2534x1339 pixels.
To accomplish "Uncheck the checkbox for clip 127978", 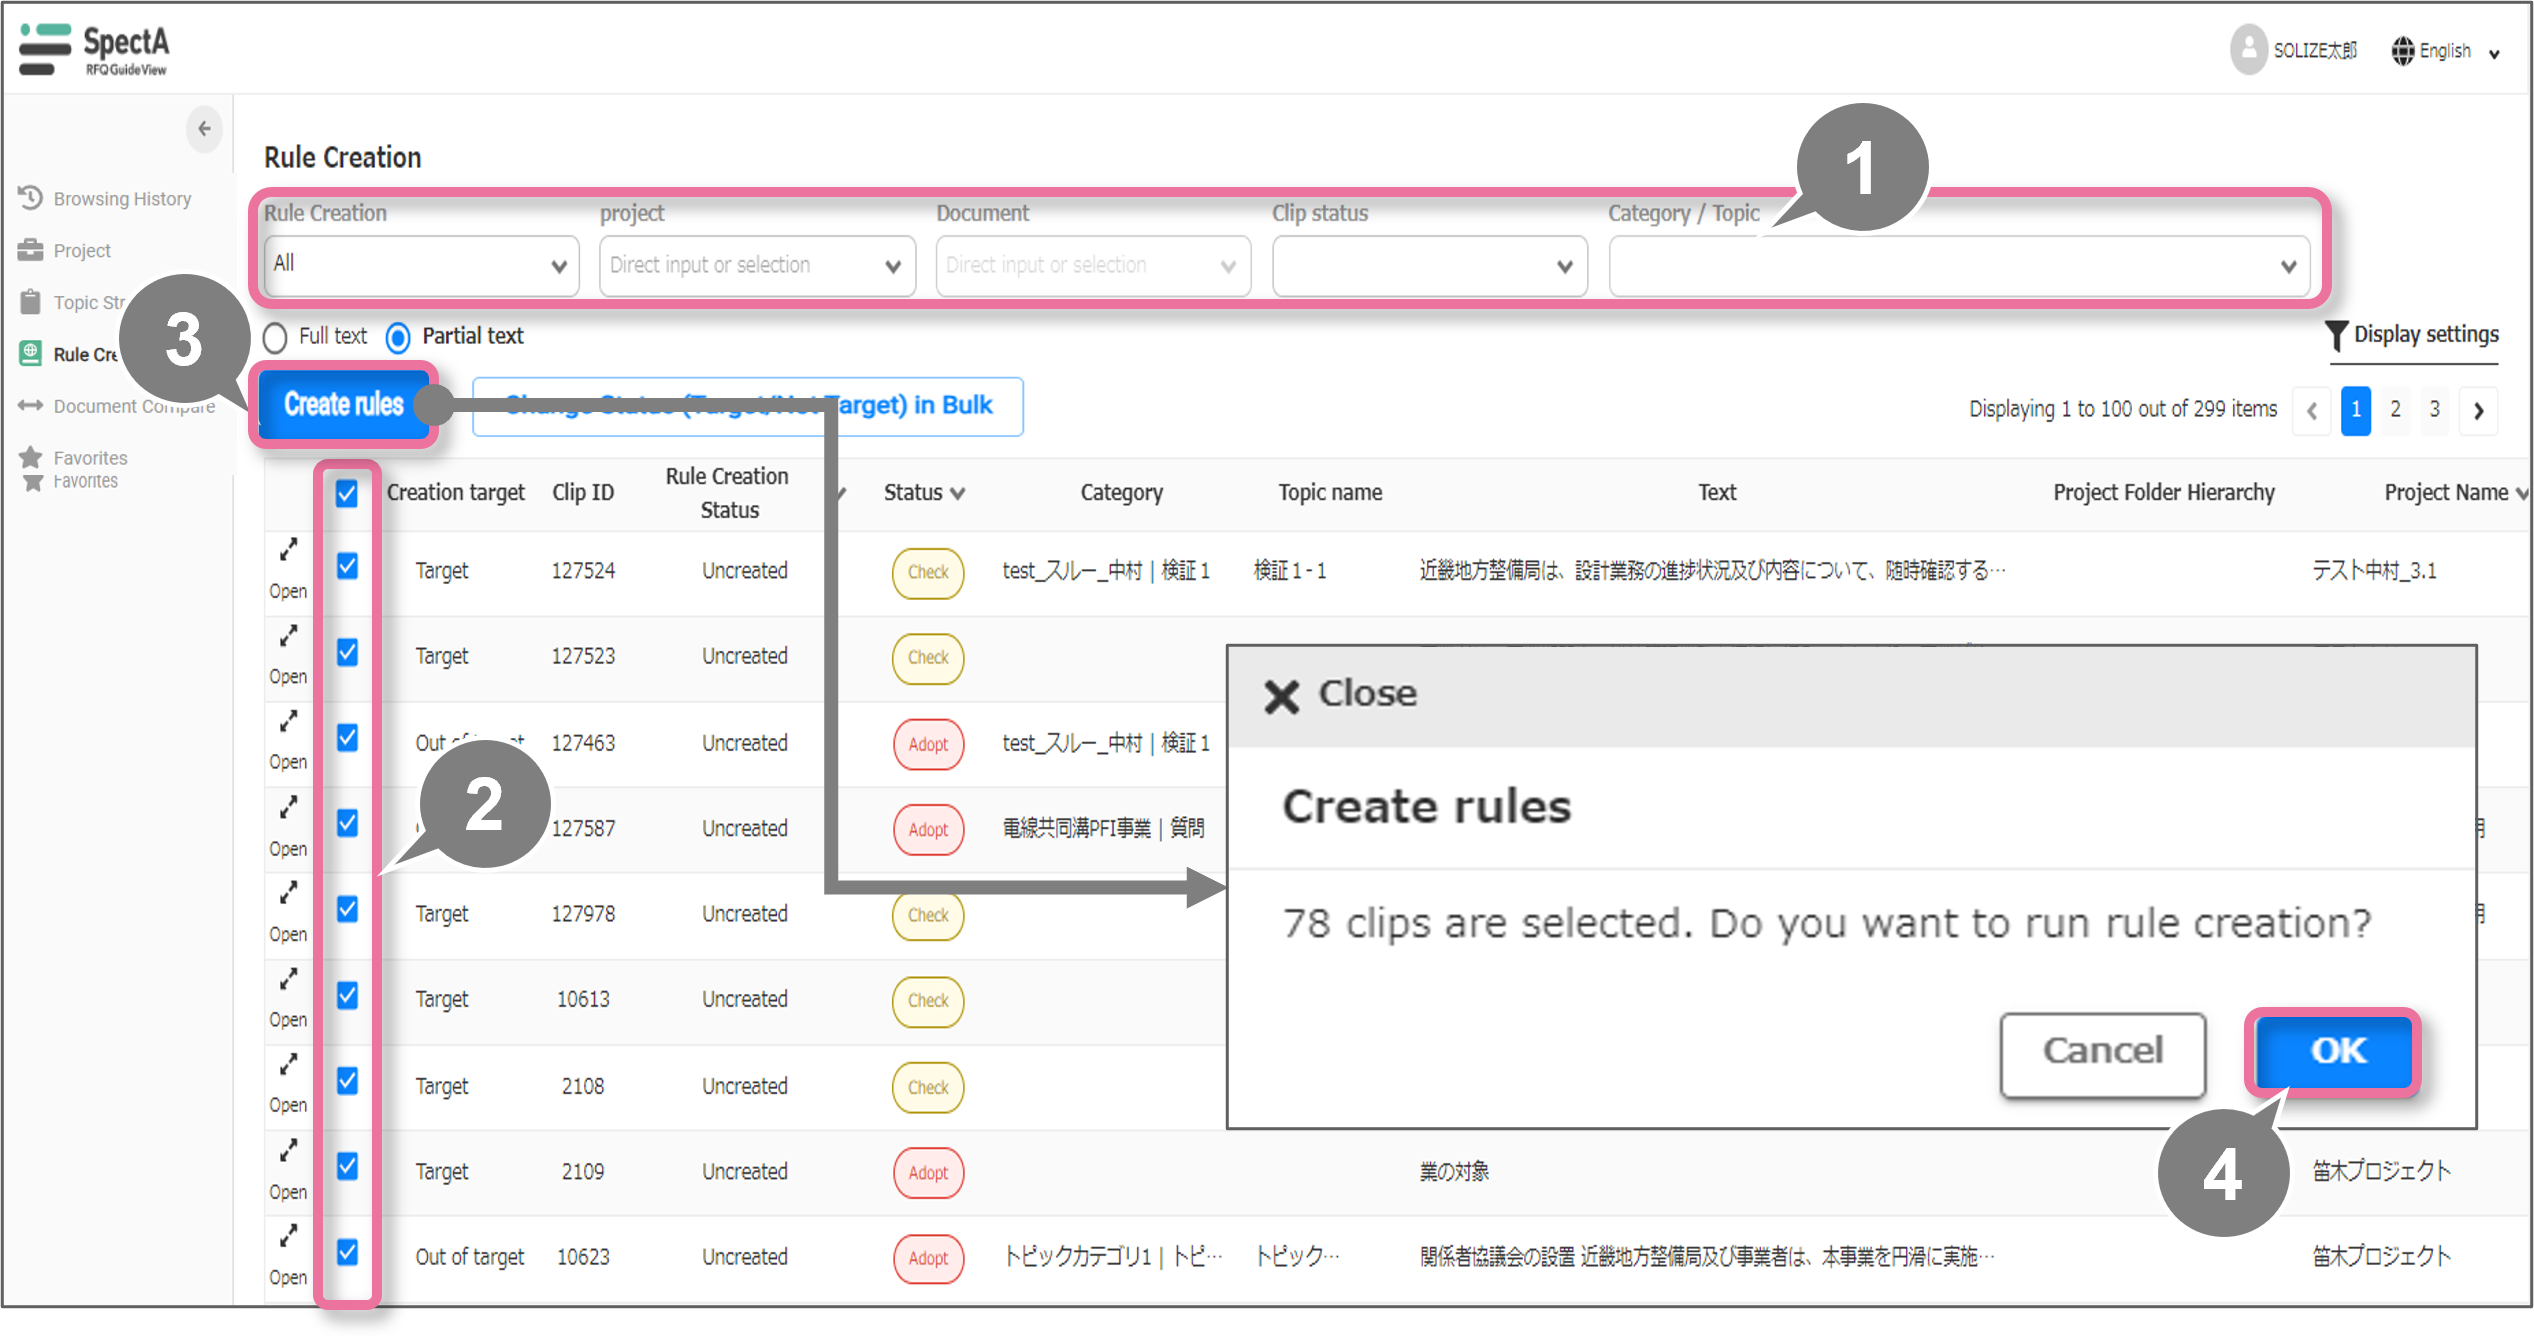I will tap(347, 909).
